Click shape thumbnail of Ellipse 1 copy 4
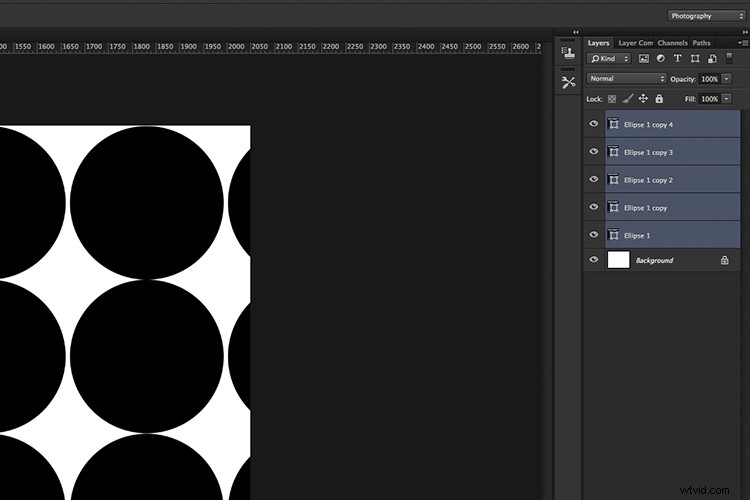This screenshot has height=500, width=750. (613, 124)
